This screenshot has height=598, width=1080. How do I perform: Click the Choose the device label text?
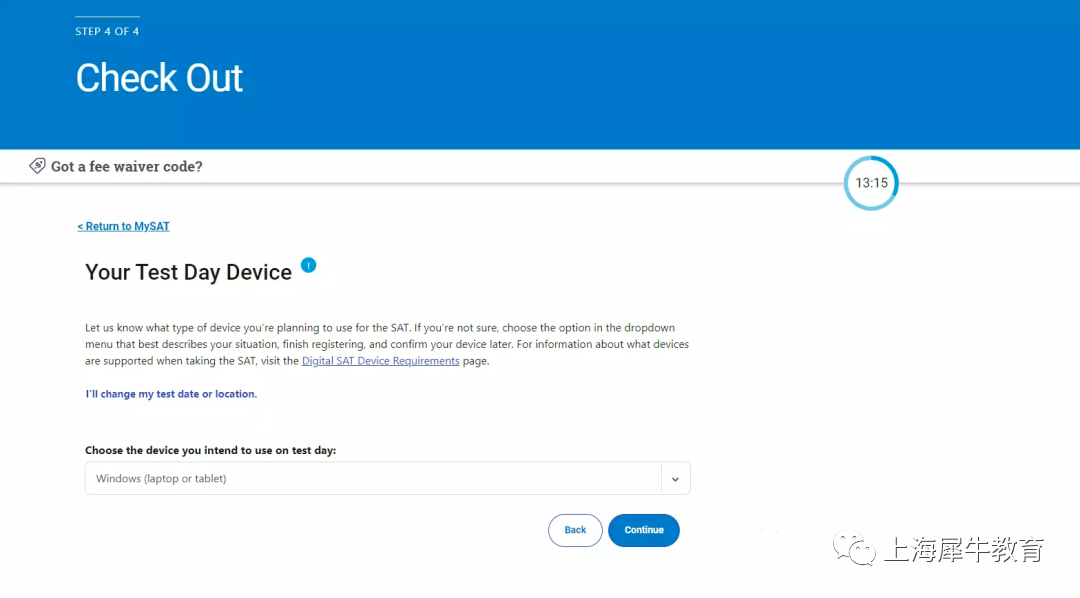(x=211, y=450)
